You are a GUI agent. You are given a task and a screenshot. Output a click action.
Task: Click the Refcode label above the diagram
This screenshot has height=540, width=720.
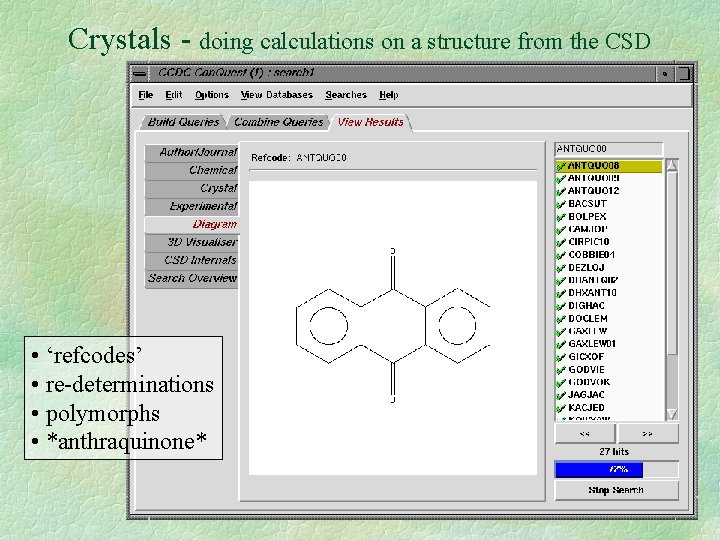[270, 158]
